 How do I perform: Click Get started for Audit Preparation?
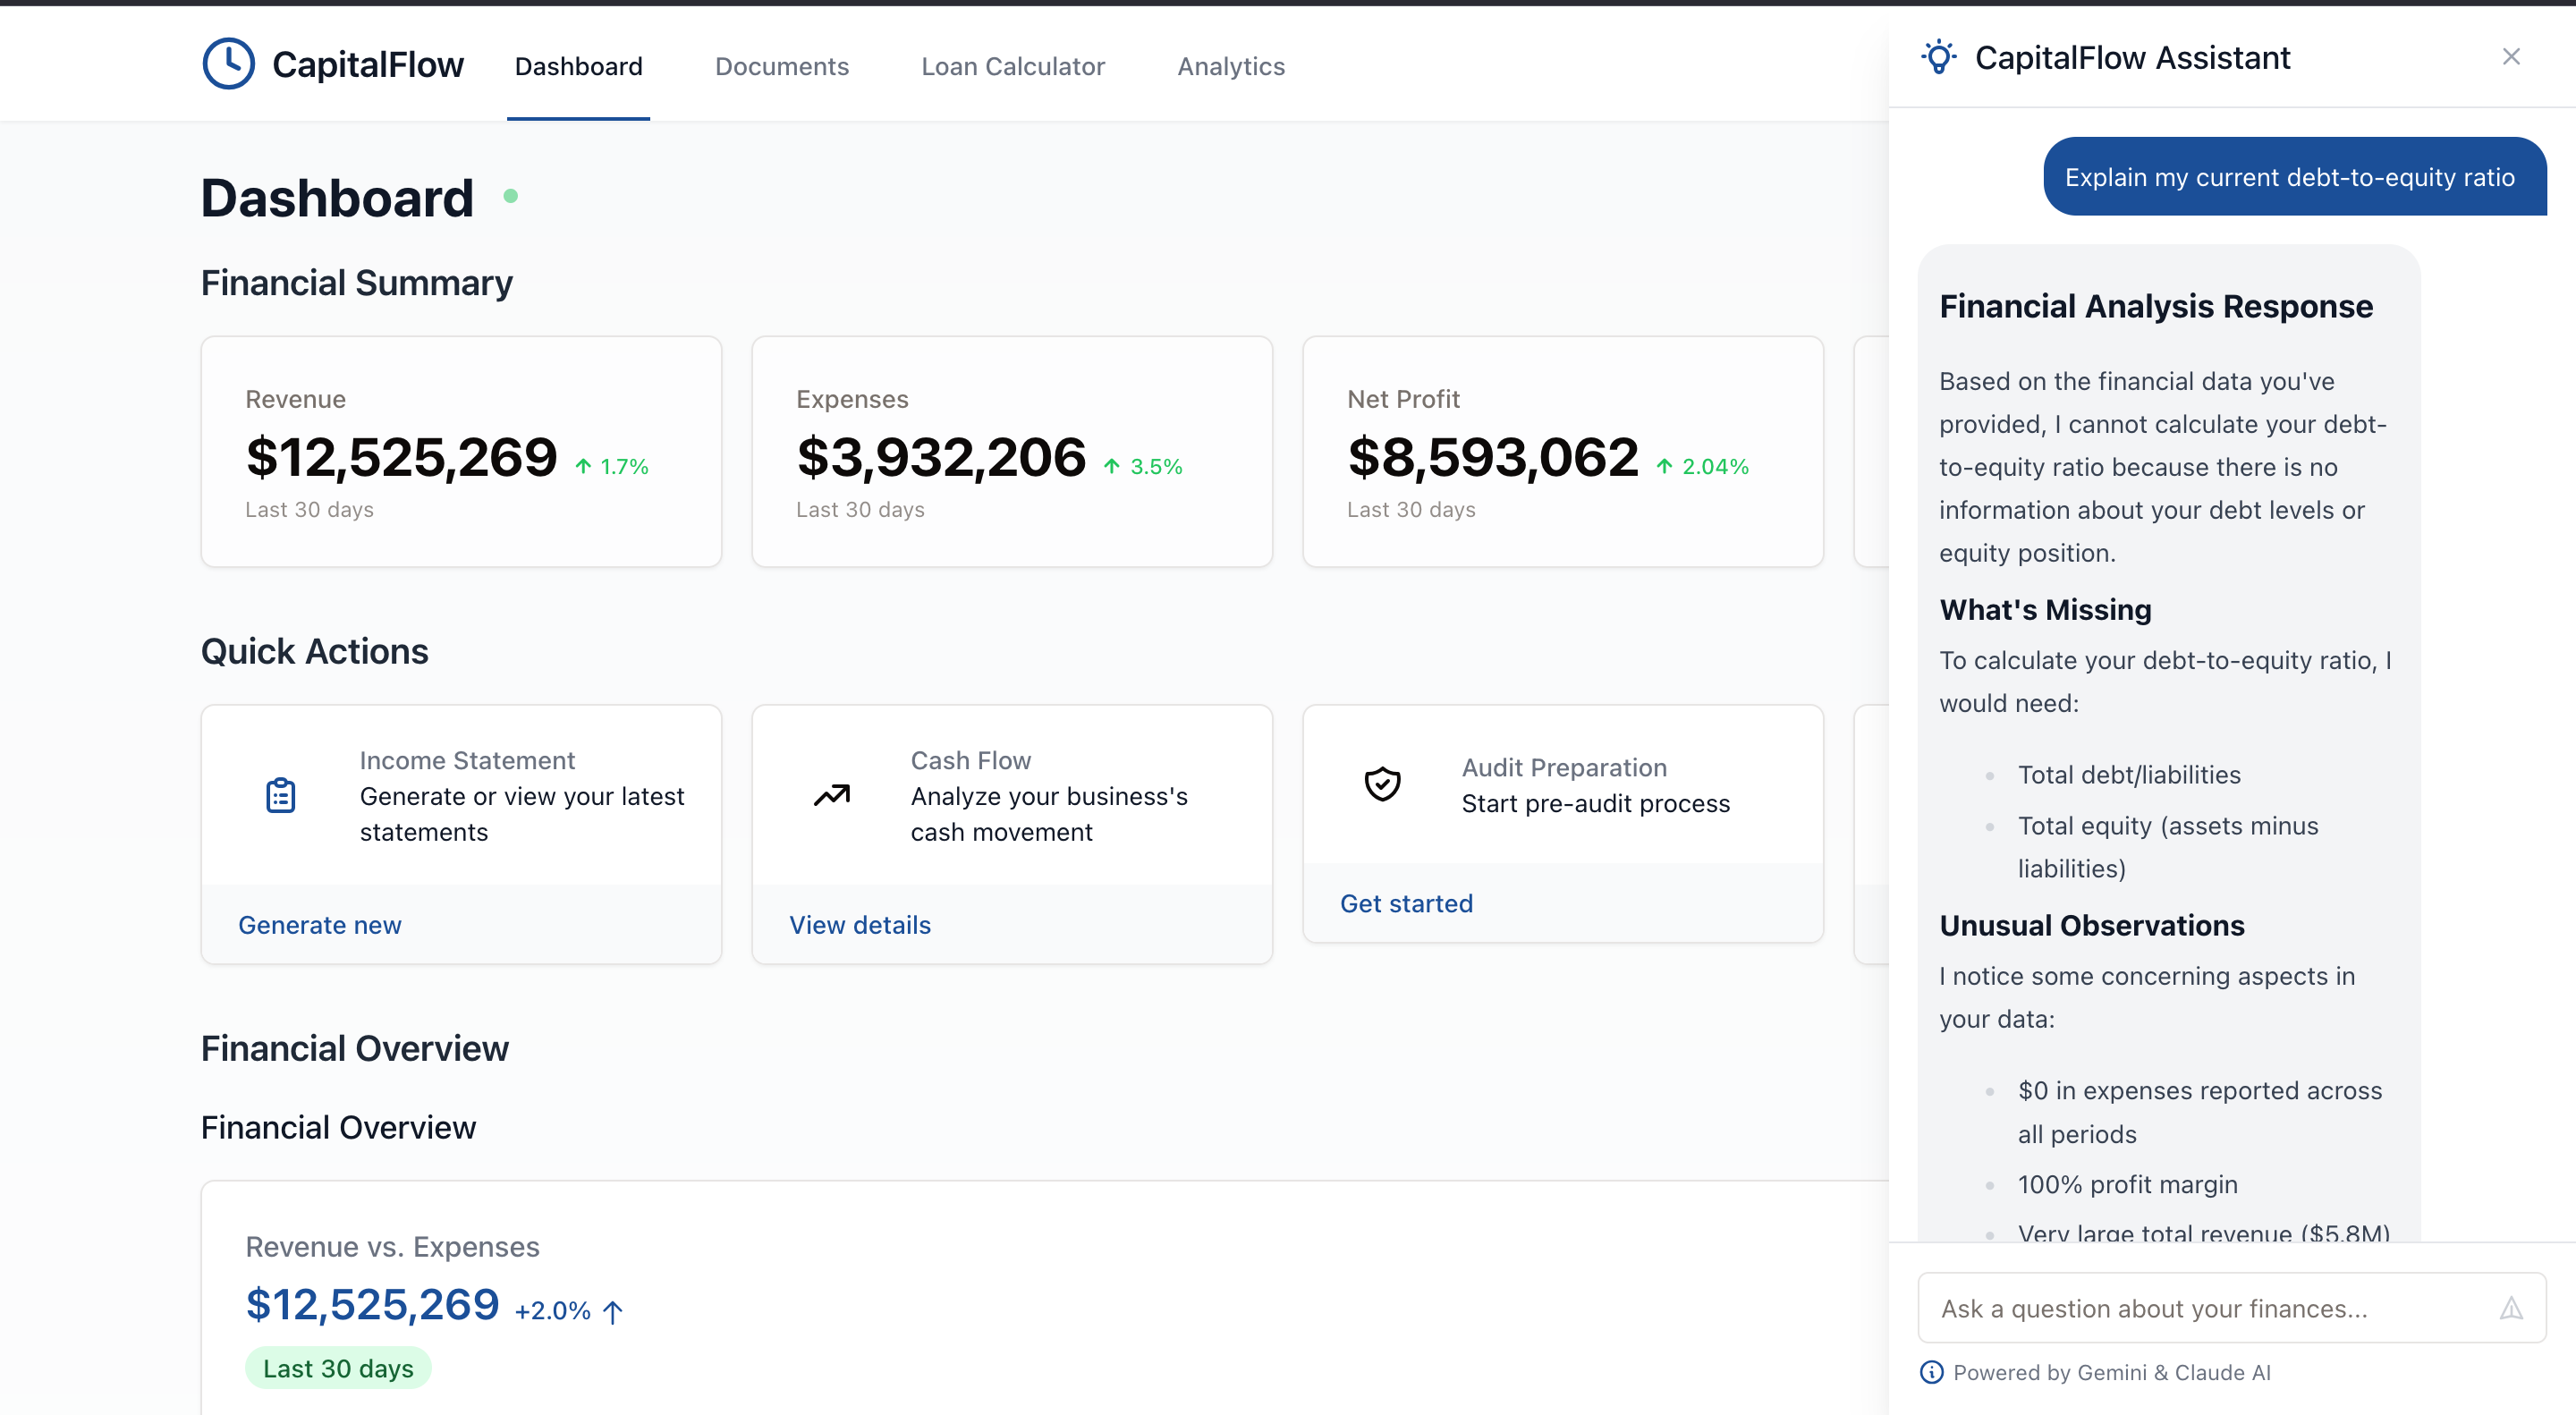pos(1406,903)
